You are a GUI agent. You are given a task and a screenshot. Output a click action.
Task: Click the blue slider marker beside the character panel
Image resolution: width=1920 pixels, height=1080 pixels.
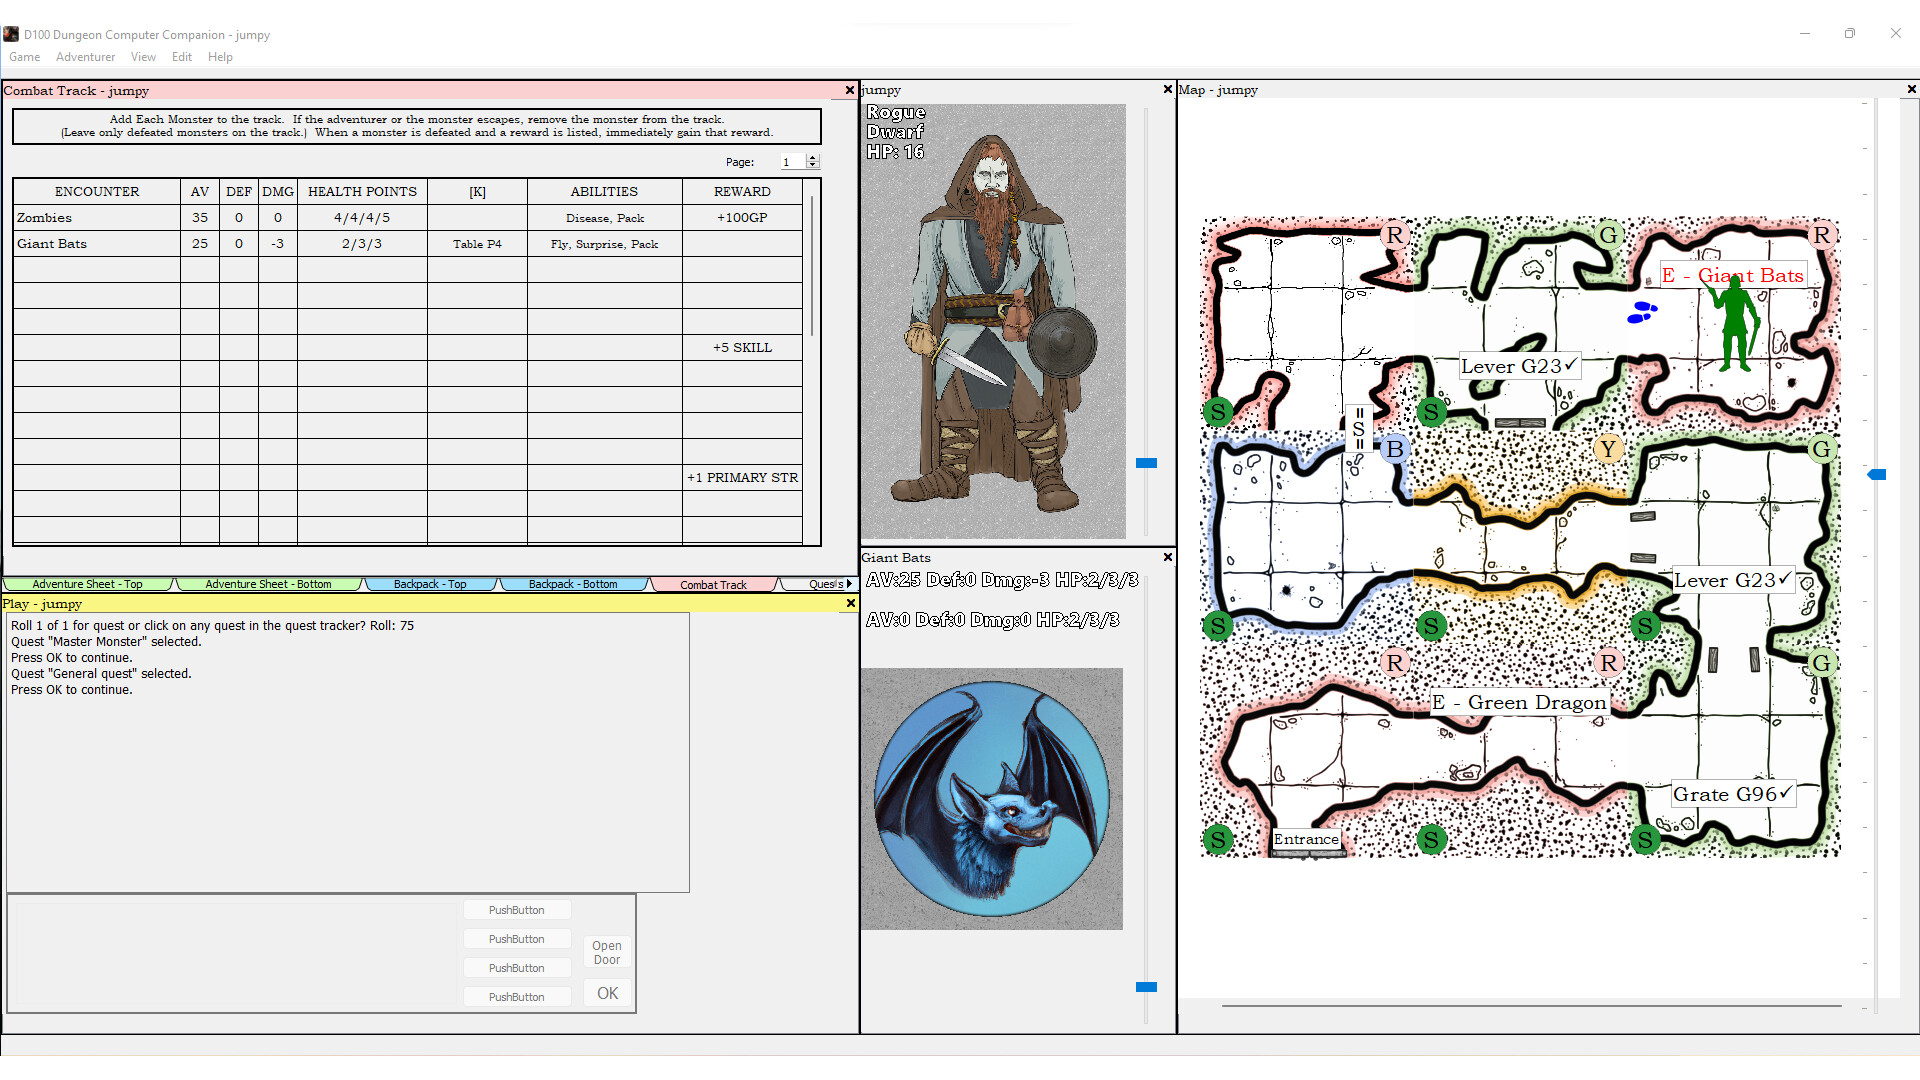point(1146,462)
